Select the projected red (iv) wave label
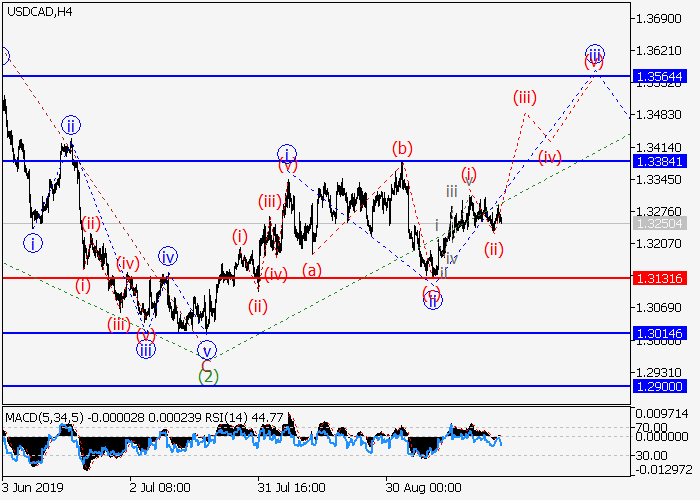This screenshot has height=500, width=700. tap(549, 157)
